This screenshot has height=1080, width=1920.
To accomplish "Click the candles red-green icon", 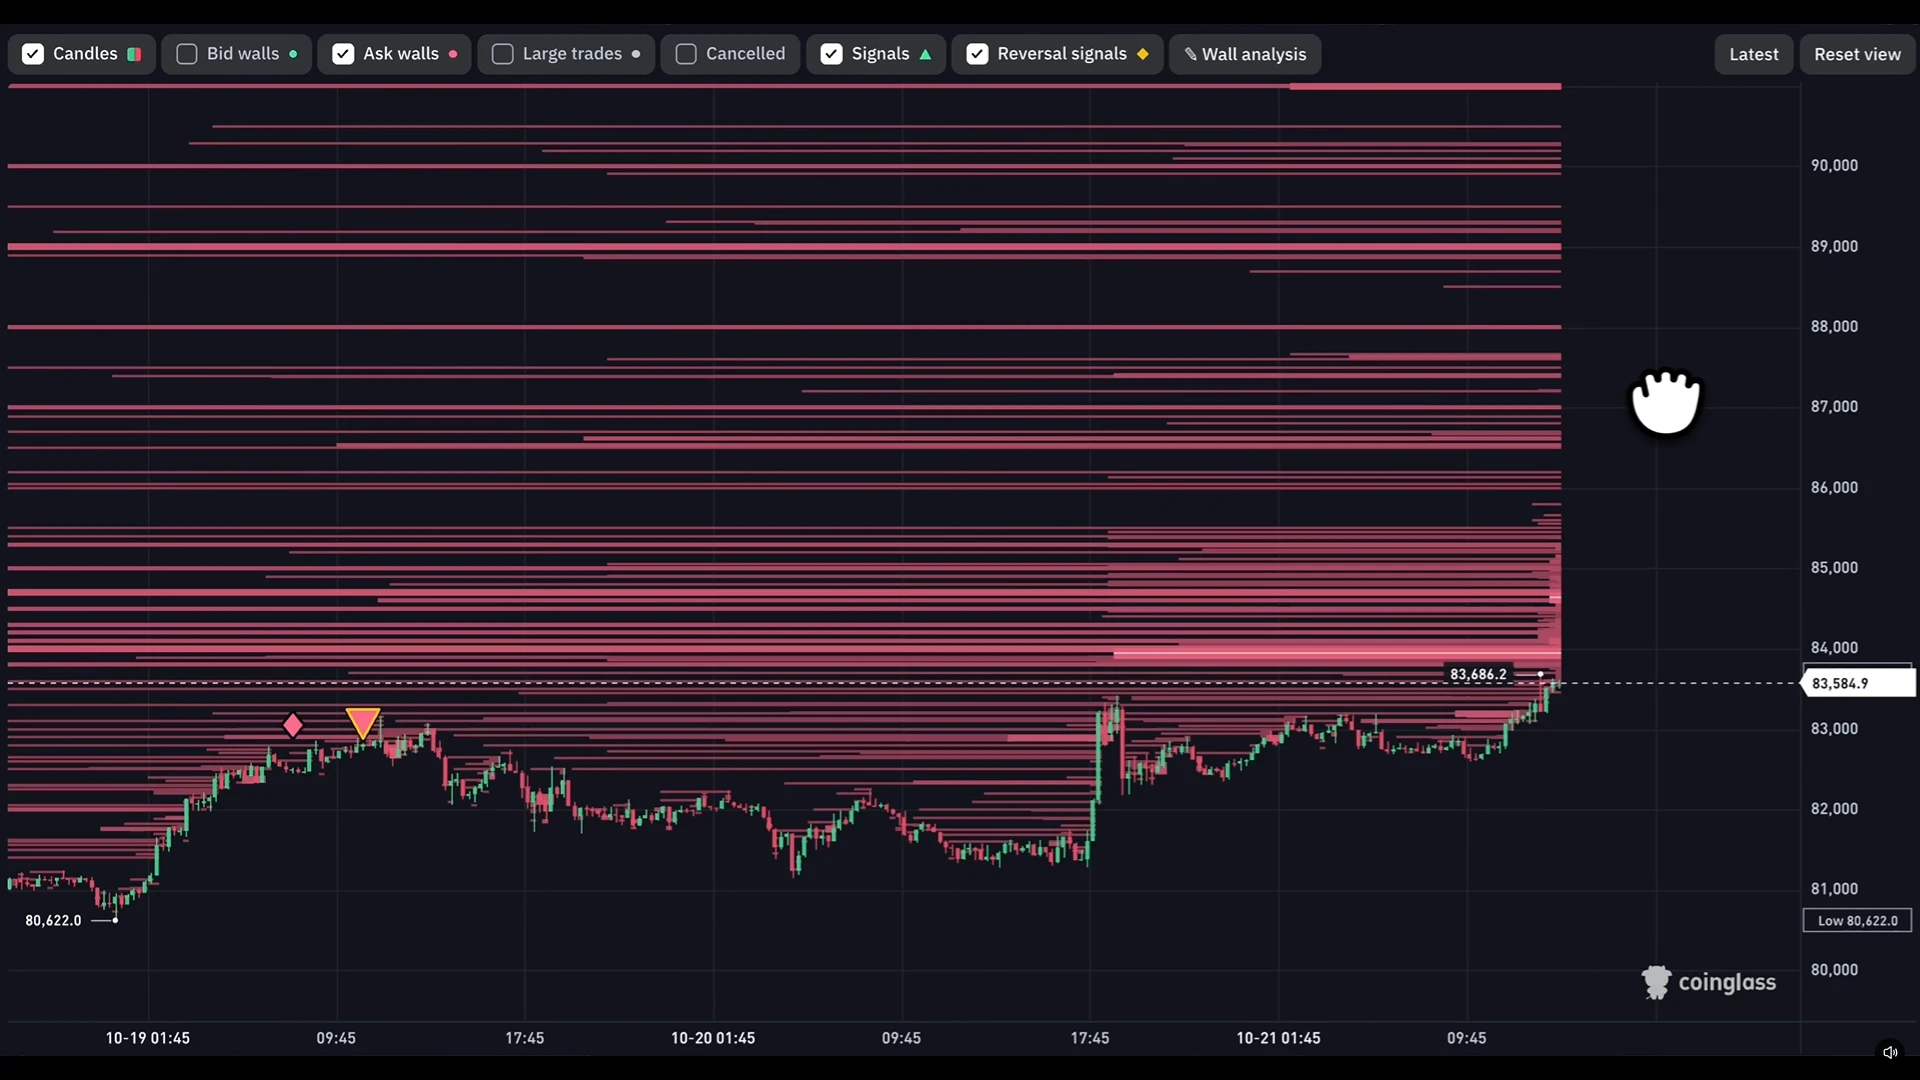I will (134, 54).
